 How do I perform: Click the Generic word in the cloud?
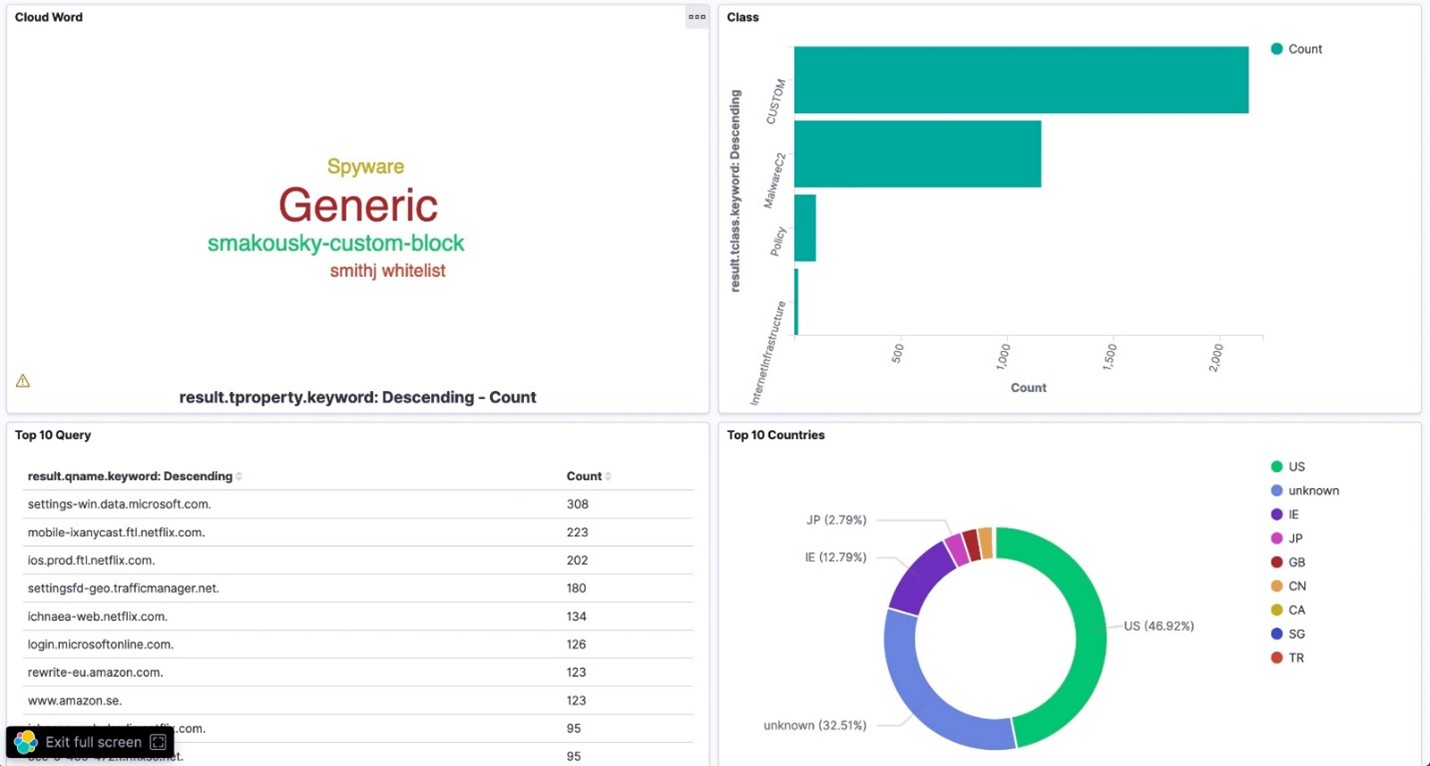click(x=358, y=206)
